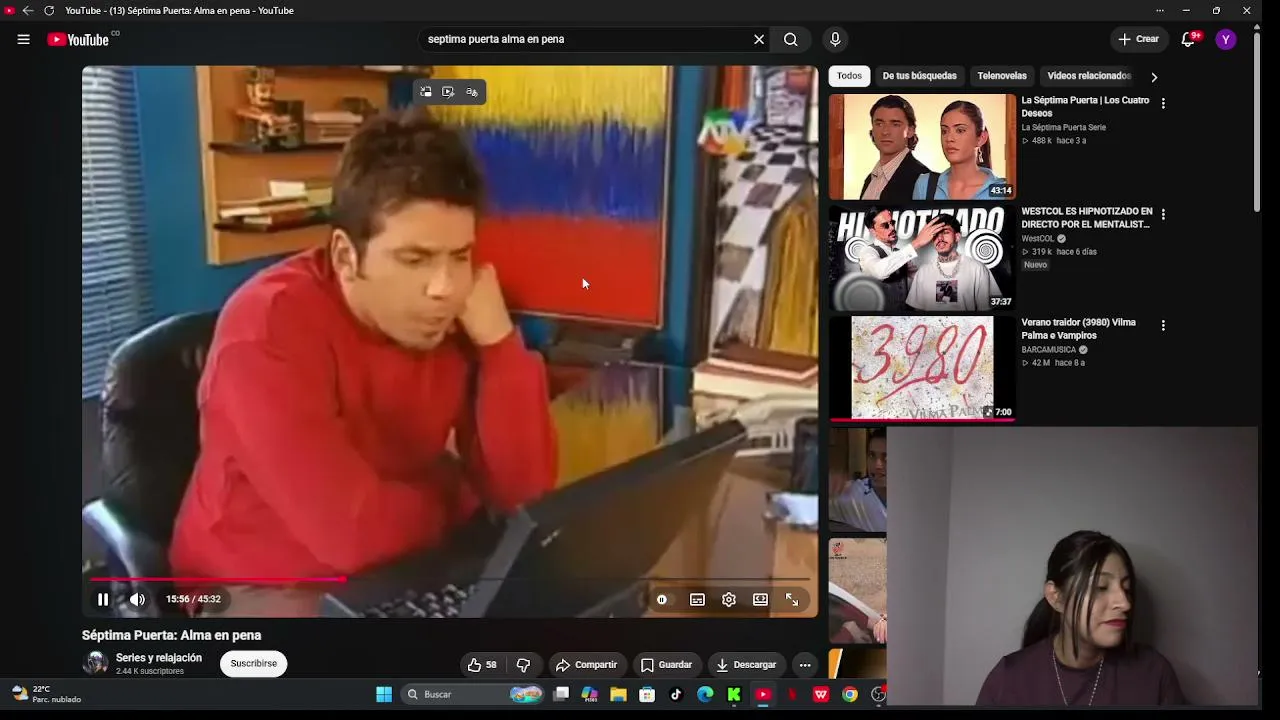Subscribe with the Suscribirse button

pyautogui.click(x=254, y=664)
